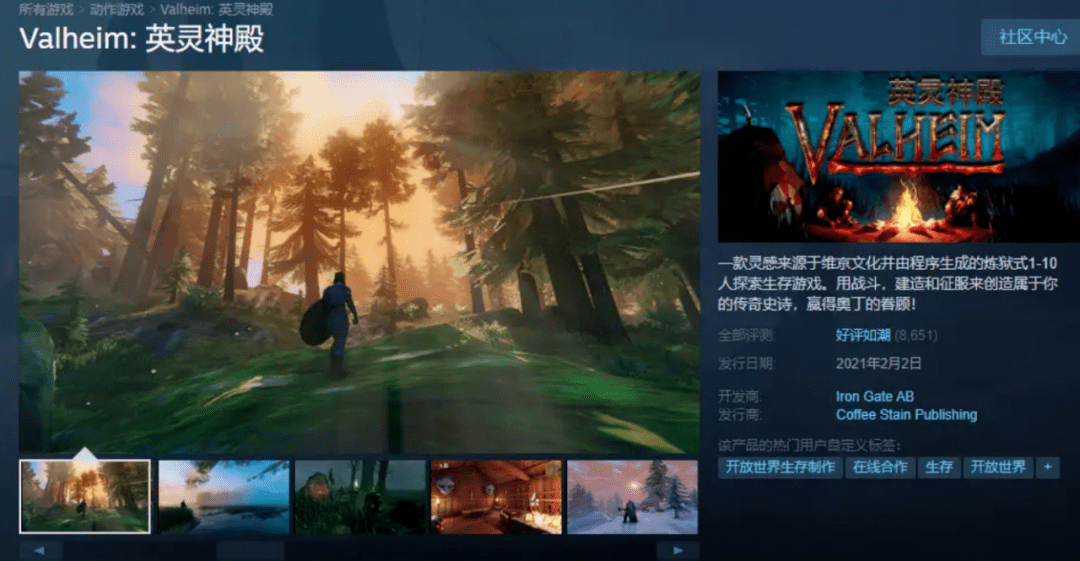Select the dark swamp screenshot thumbnail
1080x561 pixels.
click(360, 496)
